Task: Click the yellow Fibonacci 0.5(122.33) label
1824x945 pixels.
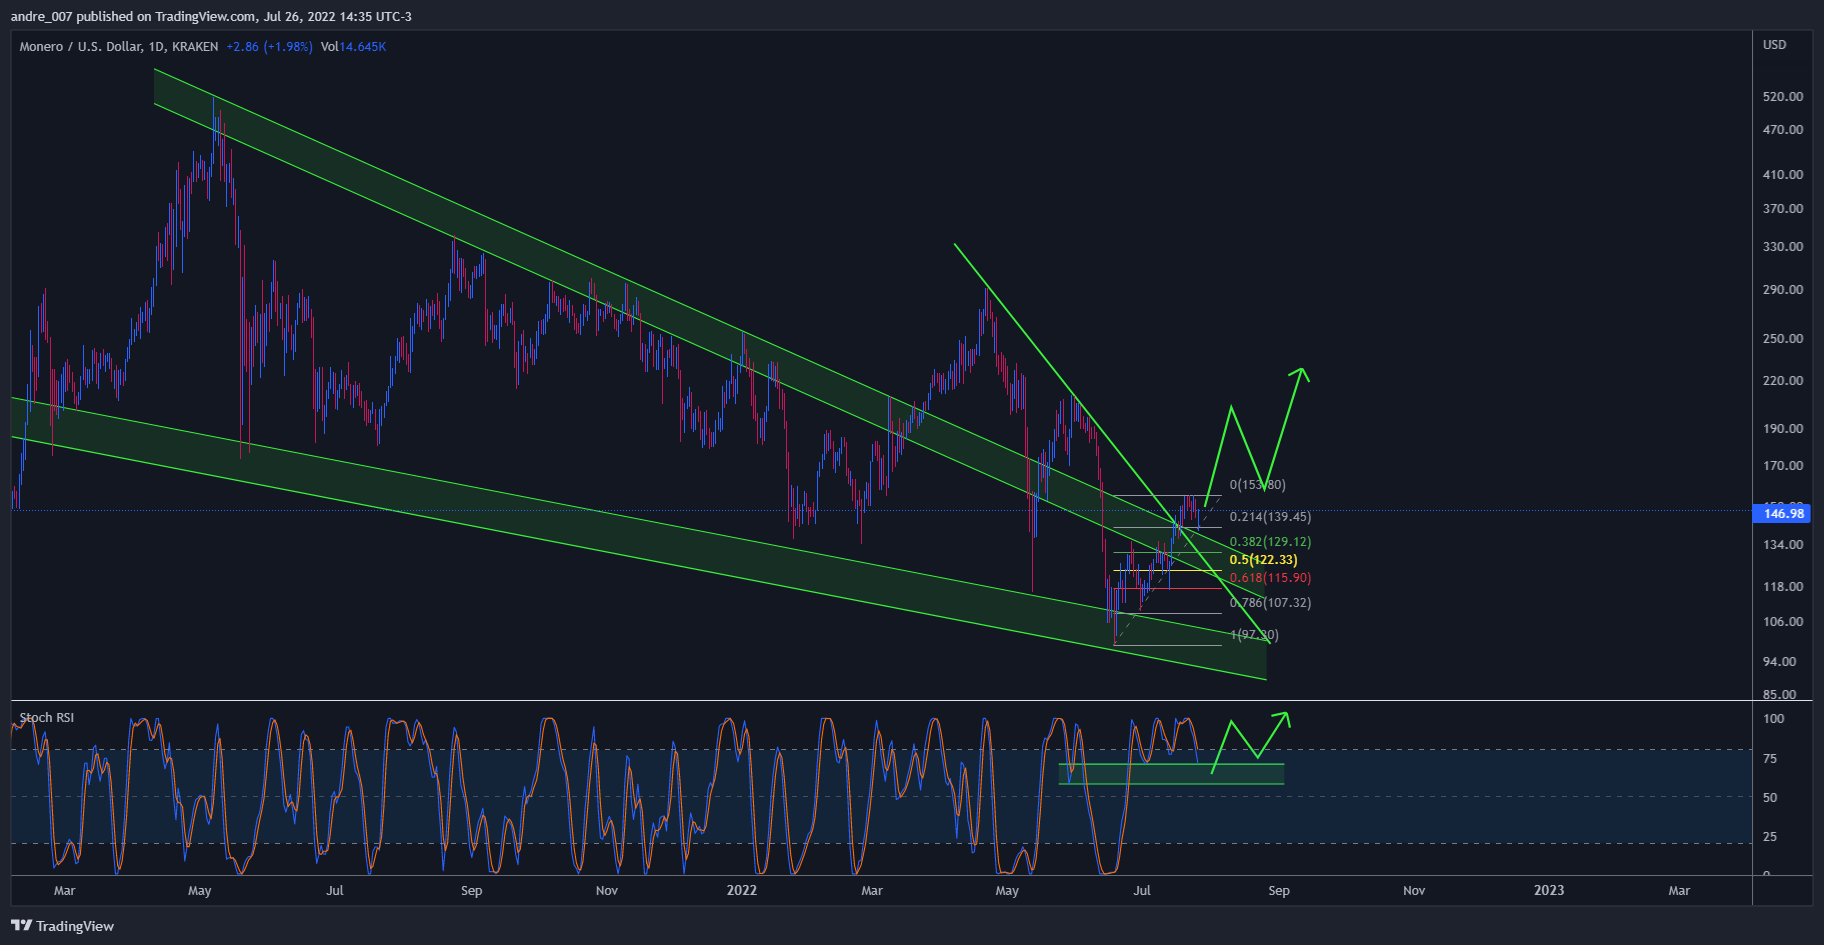Action: point(1263,560)
